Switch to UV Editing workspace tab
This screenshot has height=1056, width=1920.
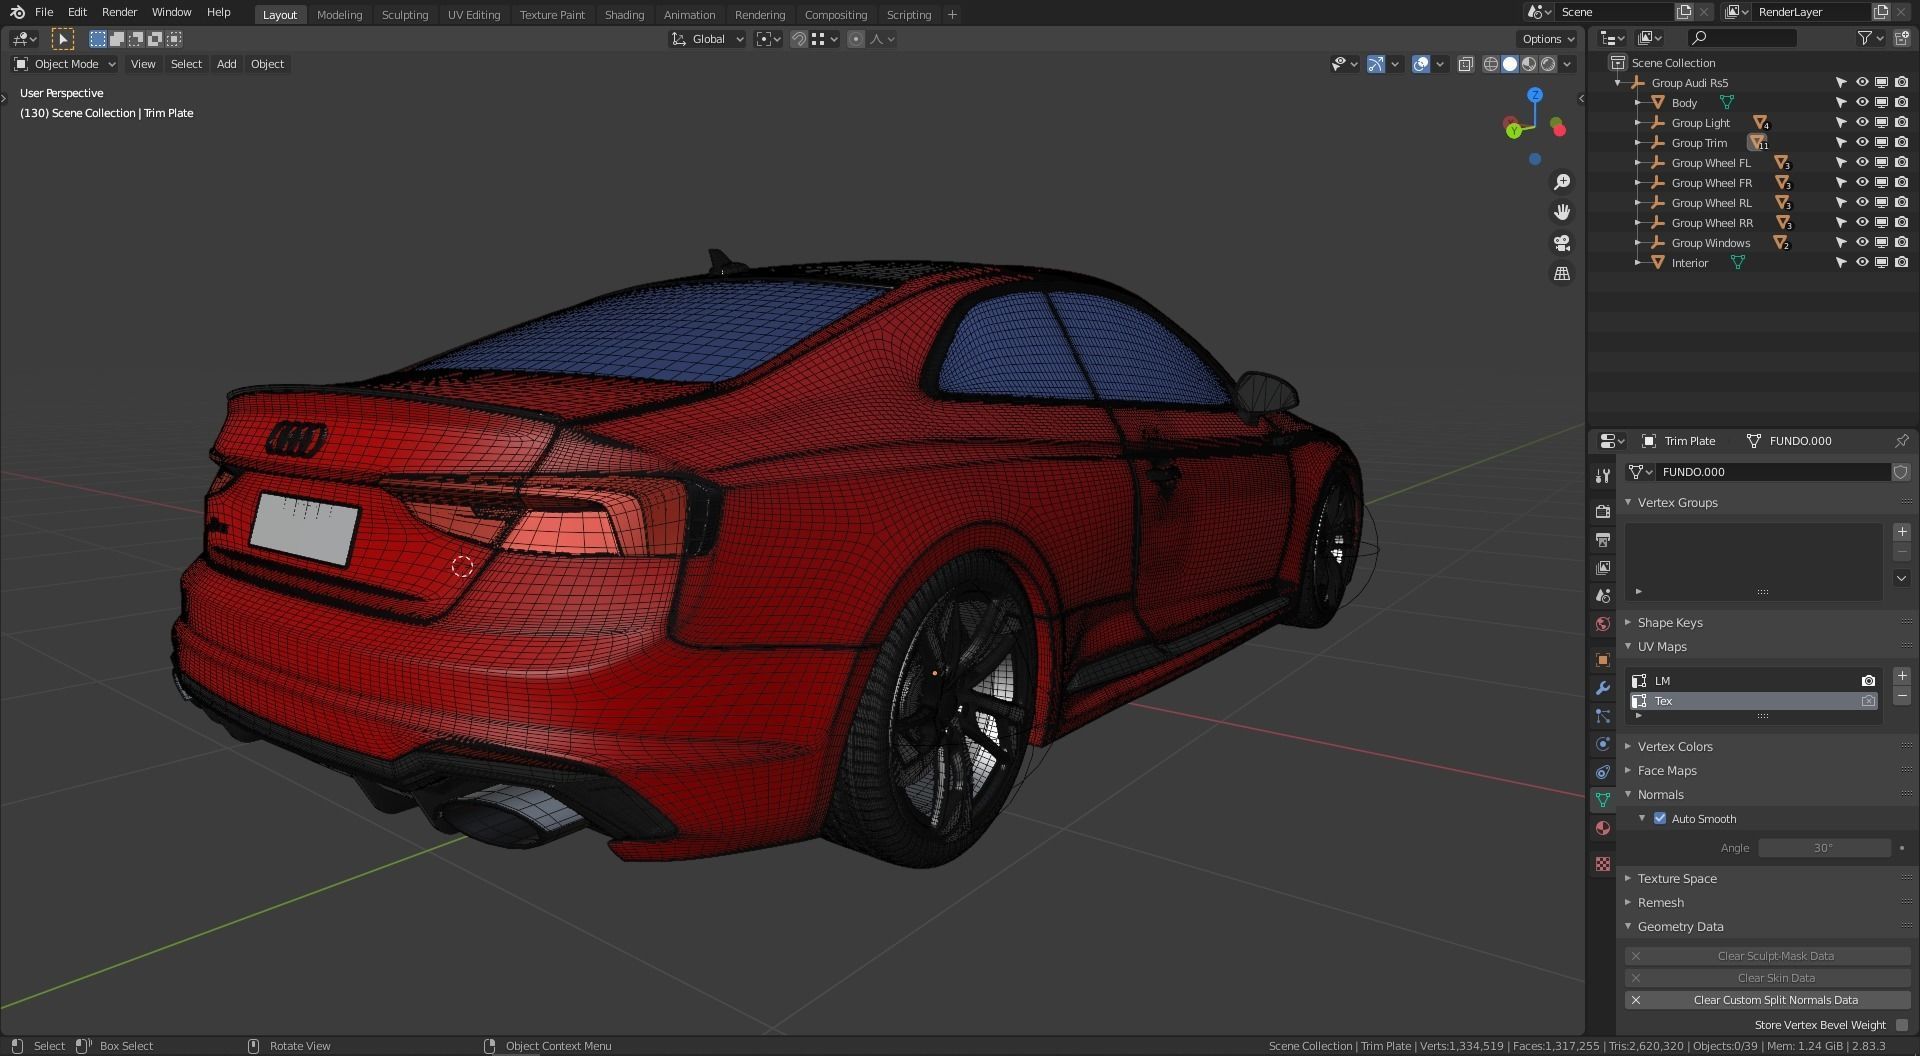point(474,14)
